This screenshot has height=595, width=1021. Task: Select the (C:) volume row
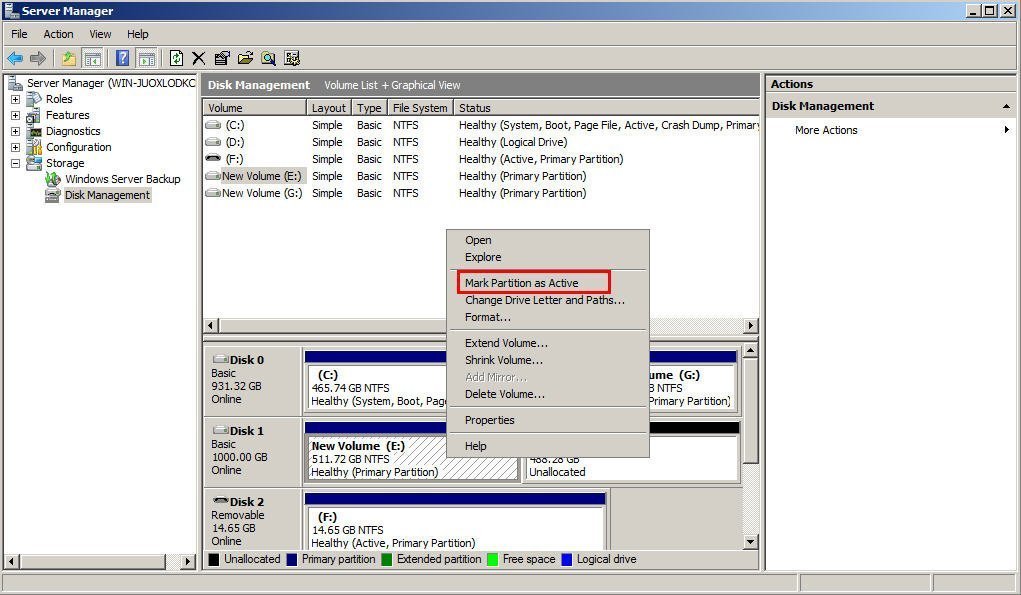(x=481, y=125)
